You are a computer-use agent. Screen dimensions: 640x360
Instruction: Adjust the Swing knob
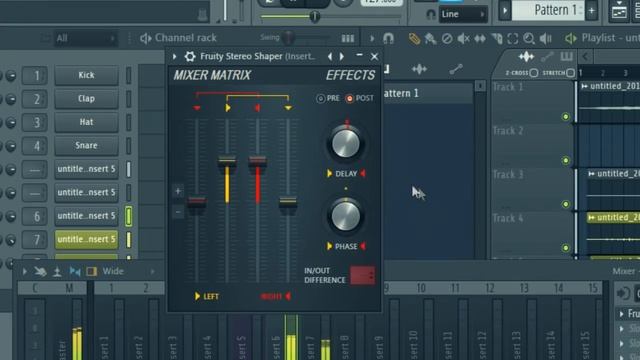[288, 38]
